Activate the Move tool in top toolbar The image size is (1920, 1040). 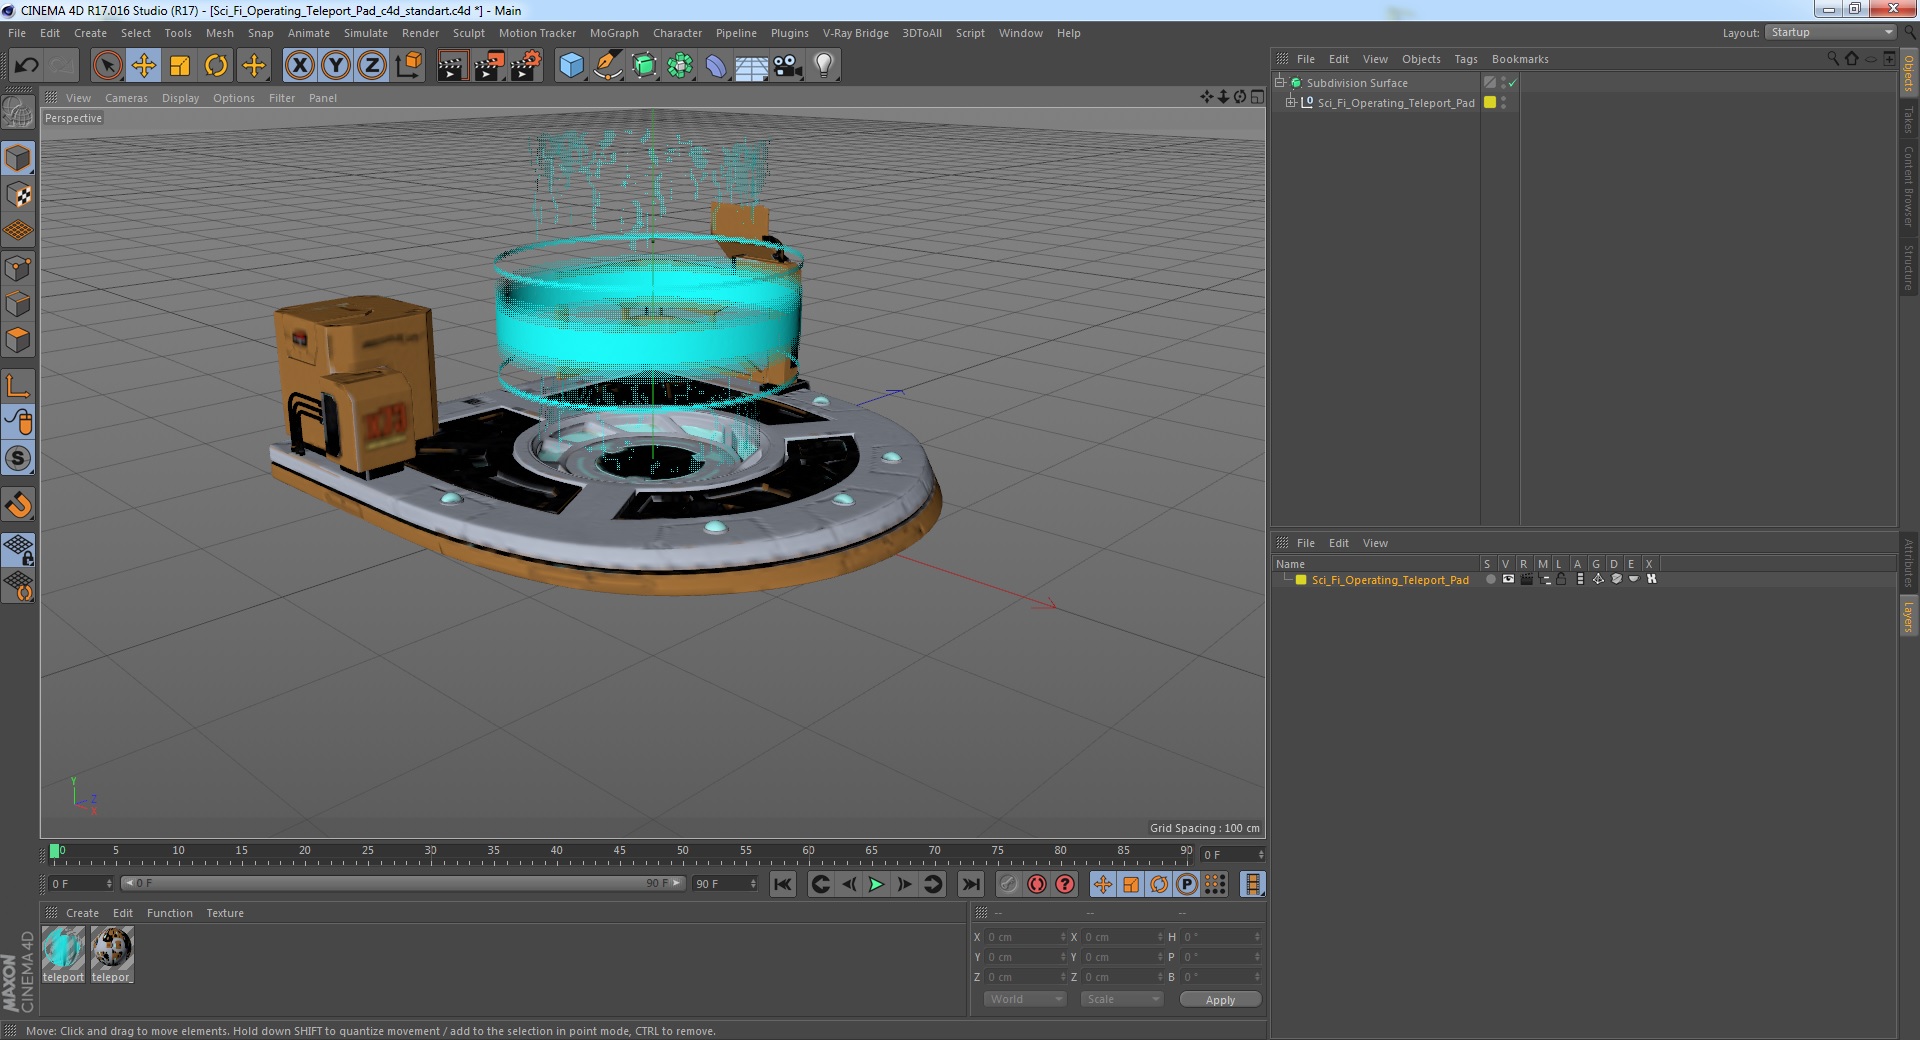click(144, 66)
